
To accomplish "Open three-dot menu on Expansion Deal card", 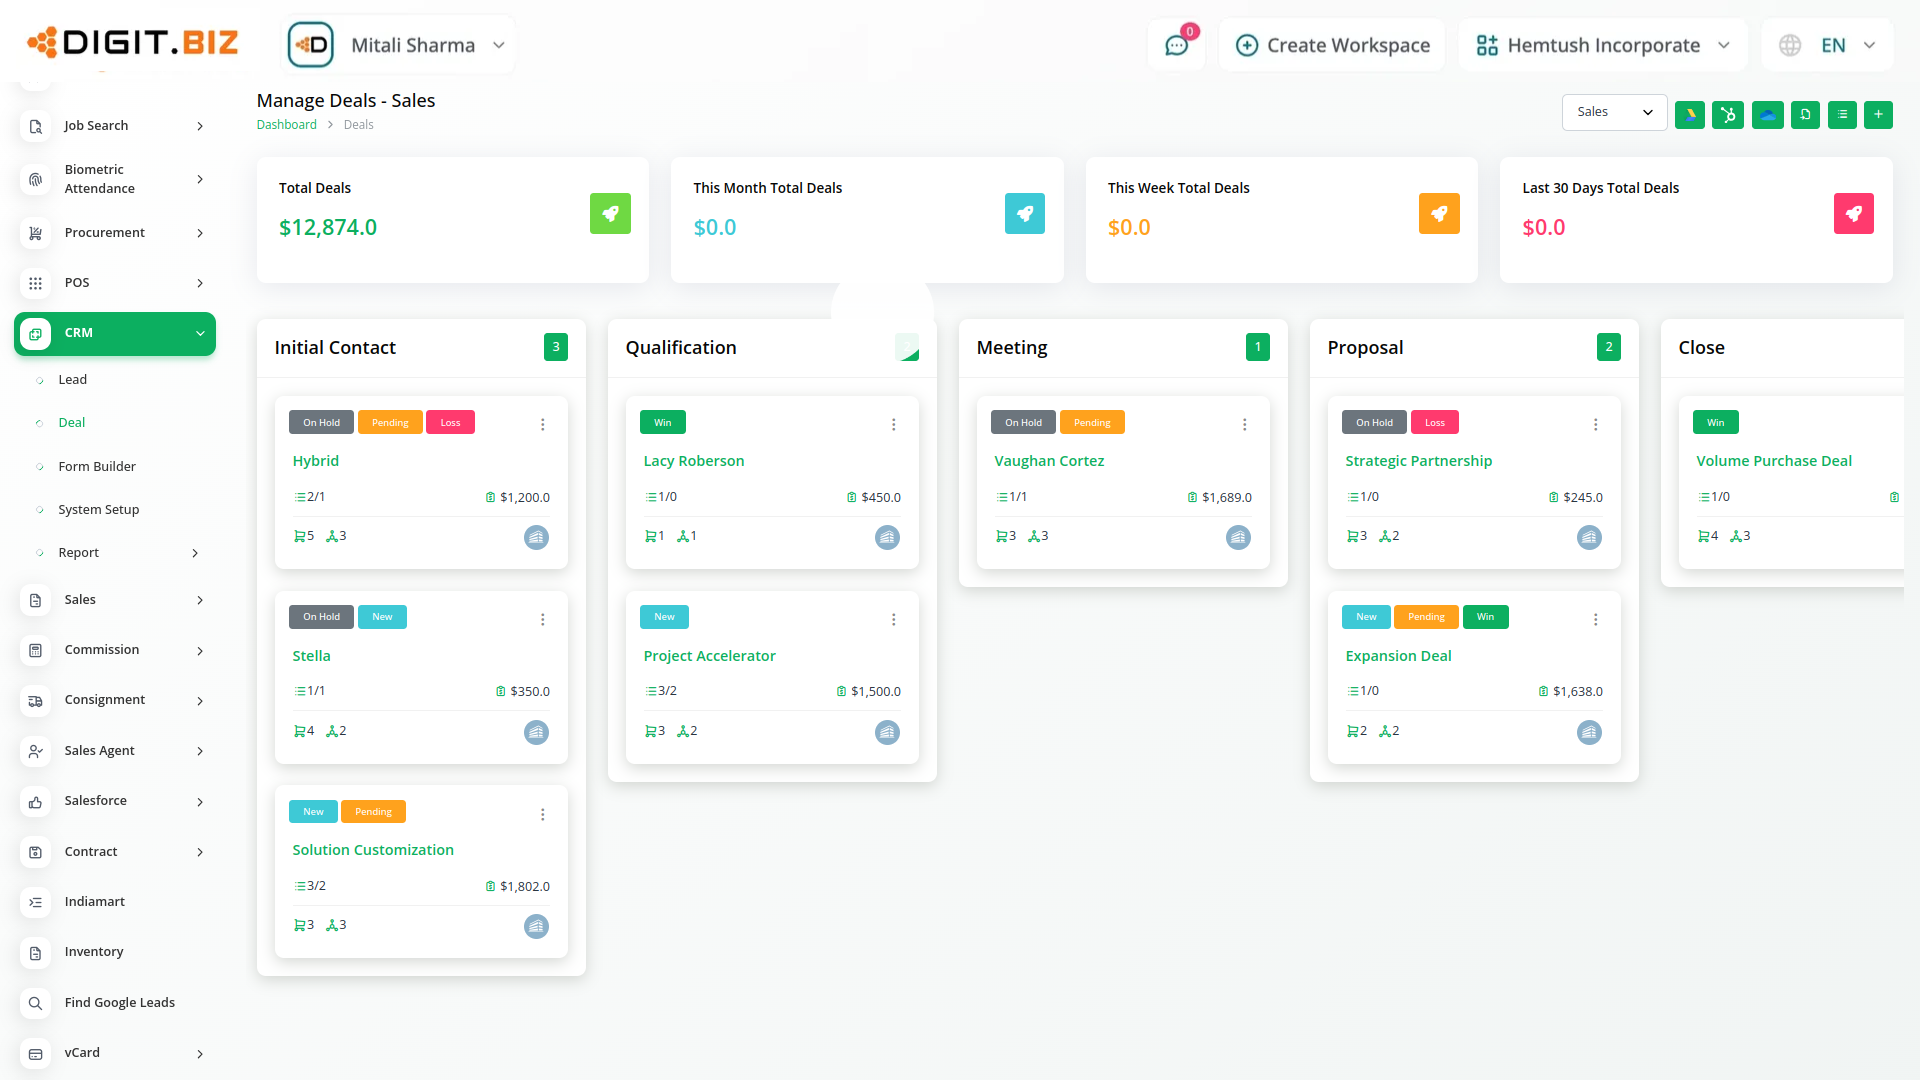I will pos(1596,619).
